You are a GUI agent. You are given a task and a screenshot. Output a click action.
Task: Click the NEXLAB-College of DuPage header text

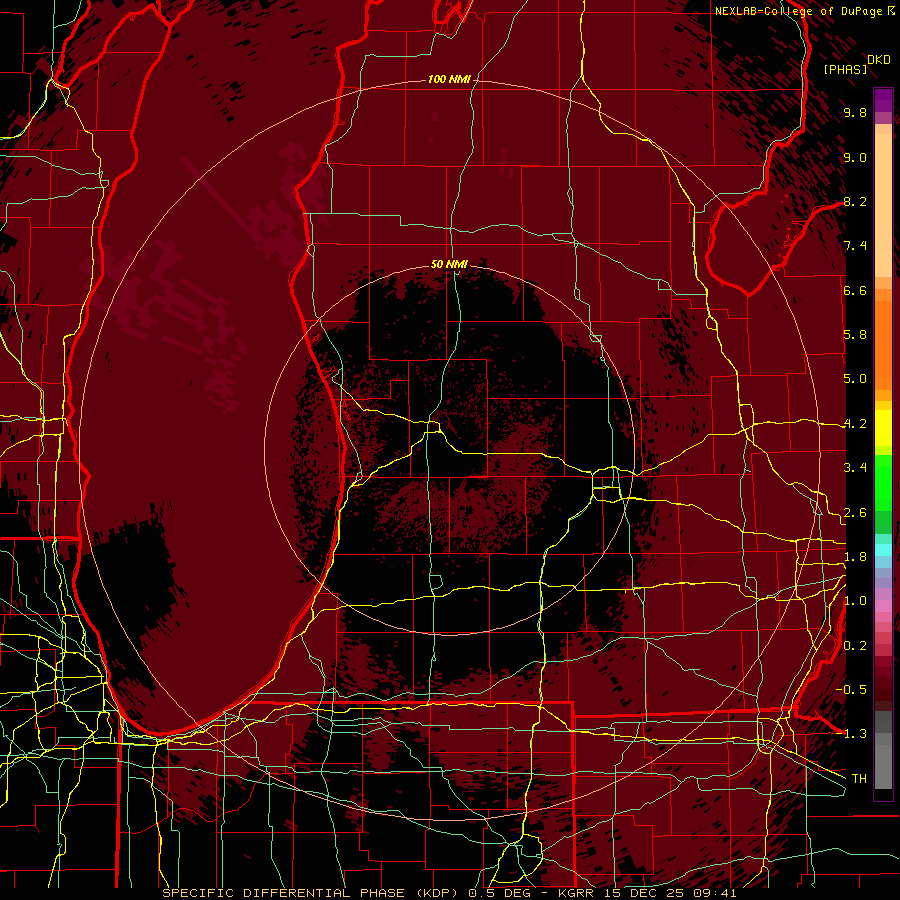(x=799, y=11)
